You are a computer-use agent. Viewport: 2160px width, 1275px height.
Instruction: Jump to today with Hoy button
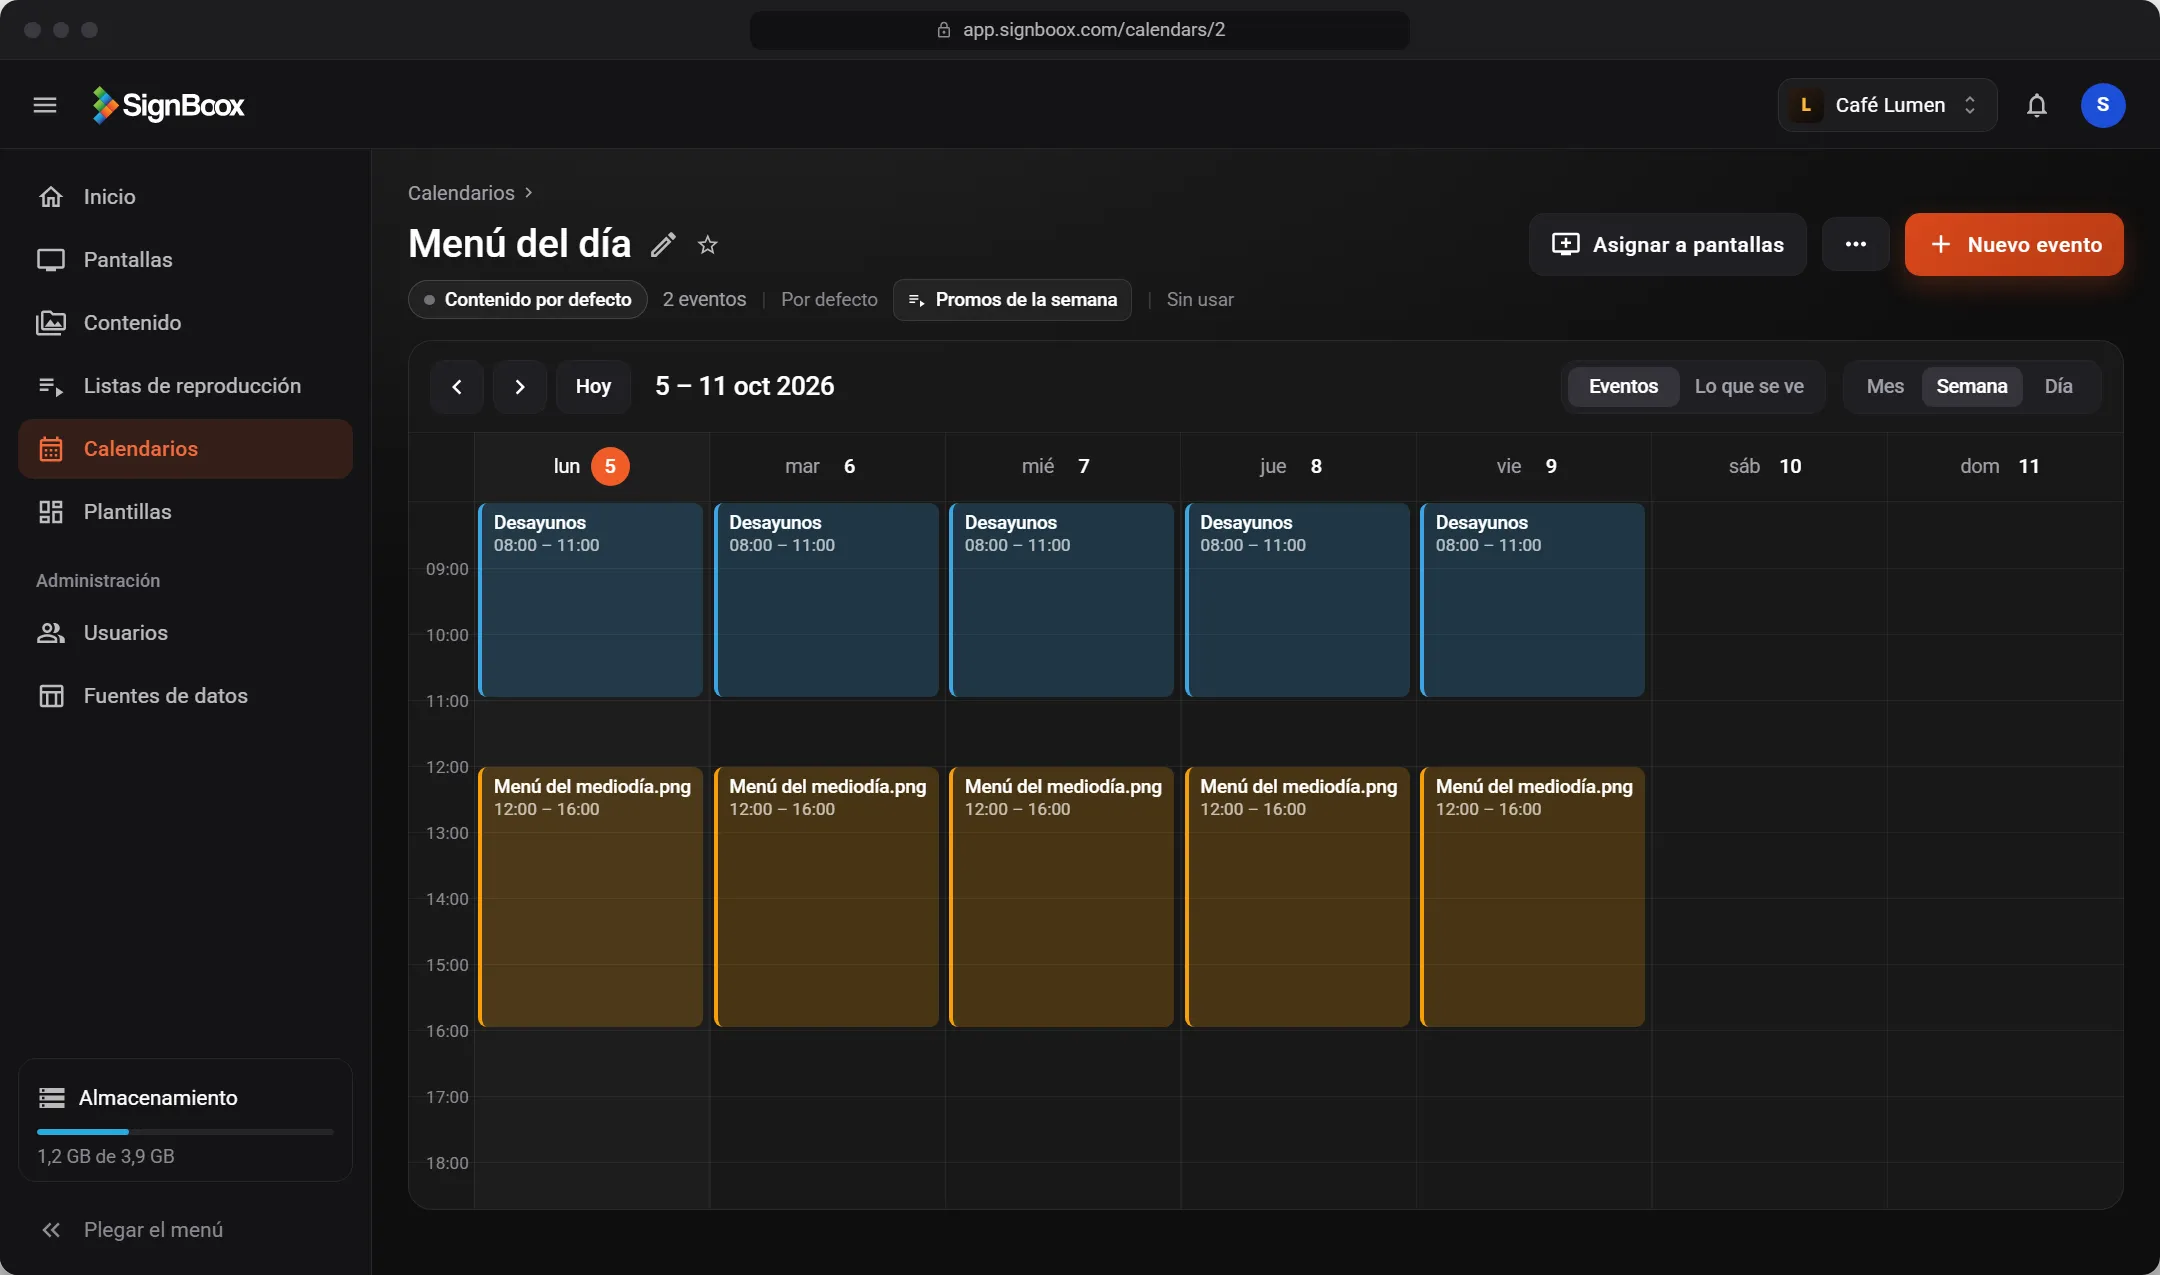pyautogui.click(x=593, y=387)
